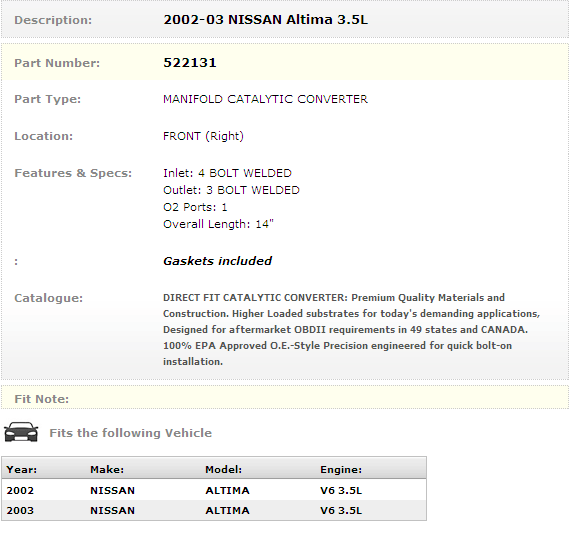The height and width of the screenshot is (541, 570).
Task: Click the Overall Length: 14" spec
Action: point(218,224)
